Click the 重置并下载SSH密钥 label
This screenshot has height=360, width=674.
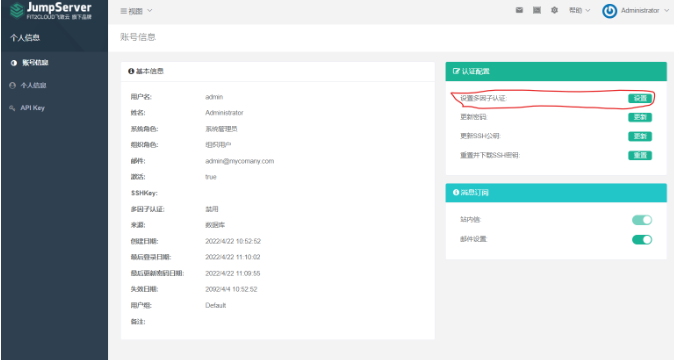[x=490, y=156]
